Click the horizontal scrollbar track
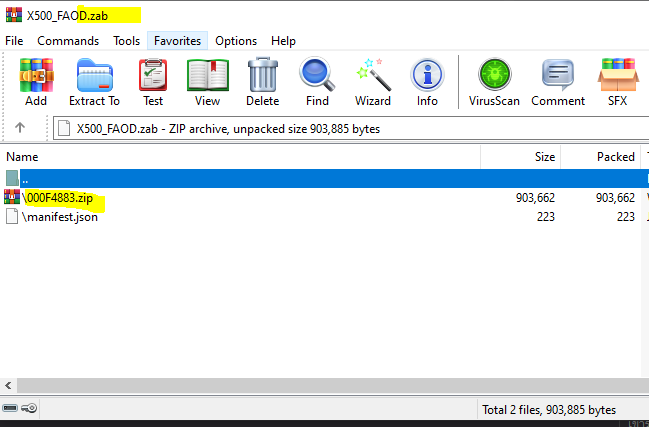649x427 pixels. tap(333, 385)
